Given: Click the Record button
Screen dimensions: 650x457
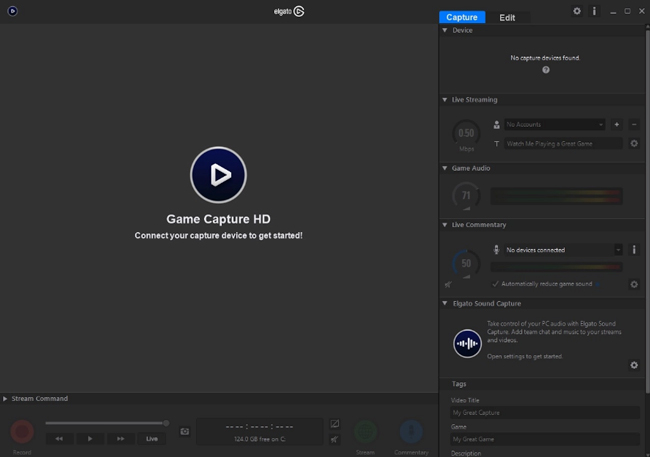Looking at the screenshot, I should point(22,432).
